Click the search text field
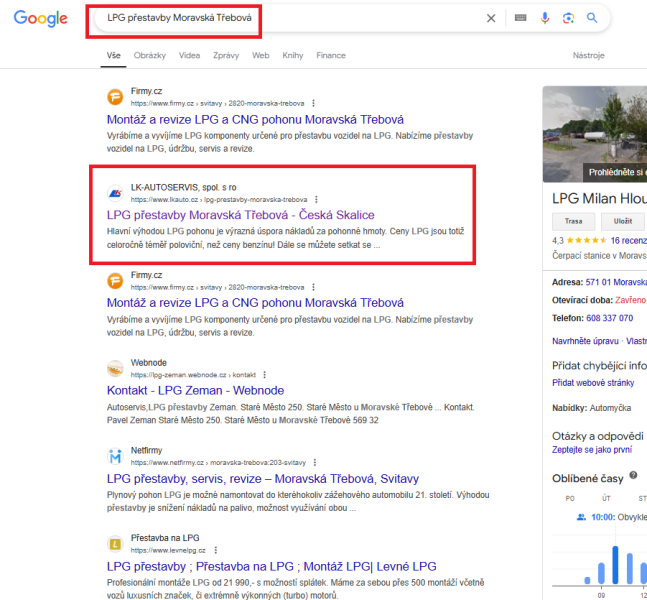Viewport: 647px width, 600px height. pyautogui.click(x=289, y=18)
